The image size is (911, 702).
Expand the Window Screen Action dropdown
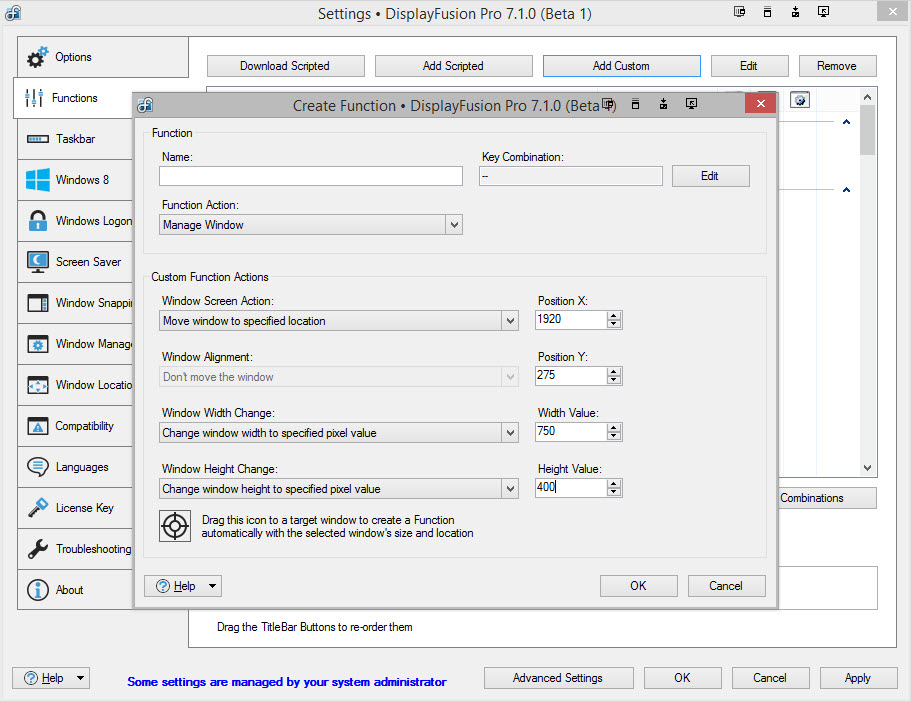coord(338,321)
